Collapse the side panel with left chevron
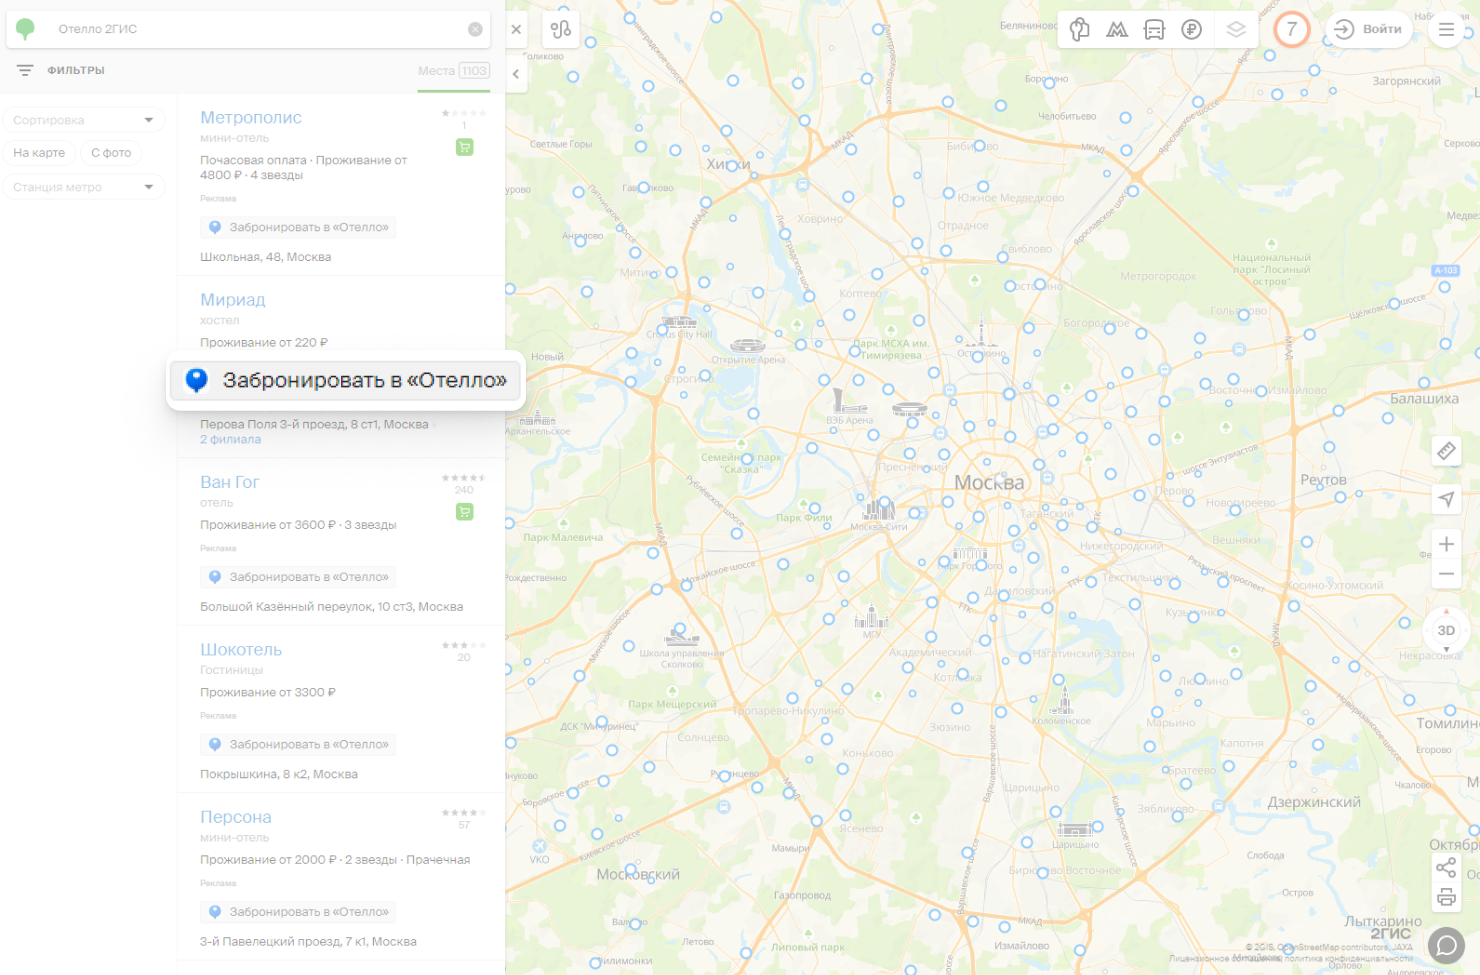 (516, 73)
